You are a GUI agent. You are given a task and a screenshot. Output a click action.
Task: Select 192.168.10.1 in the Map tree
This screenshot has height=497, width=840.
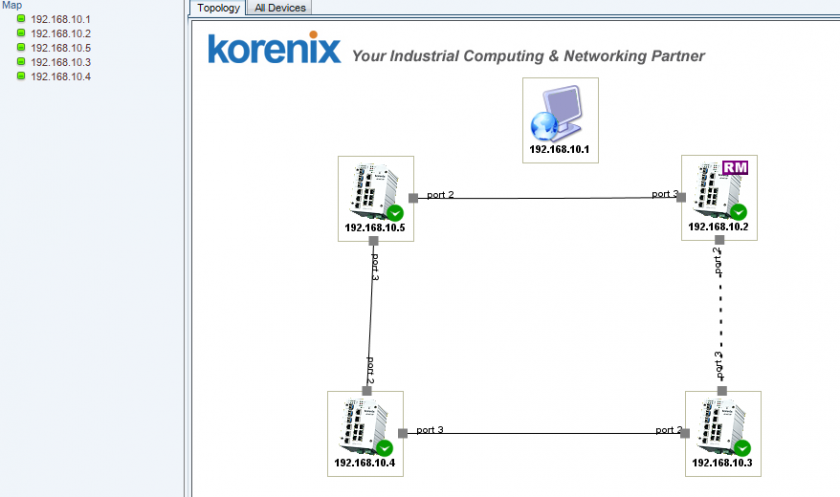pyautogui.click(x=61, y=19)
